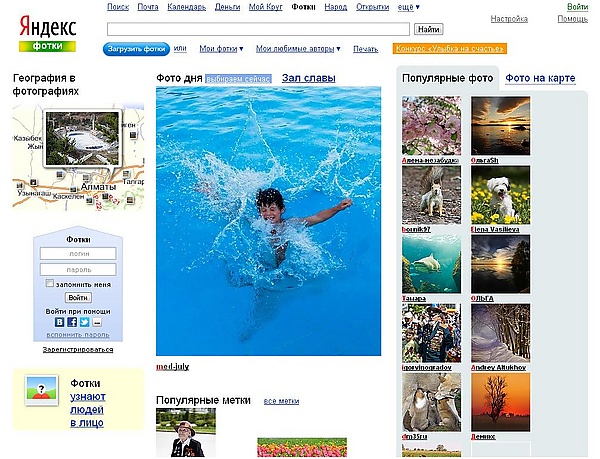The image size is (600, 459).
Task: Go to 'Почта' in top menu
Action: click(x=148, y=7)
